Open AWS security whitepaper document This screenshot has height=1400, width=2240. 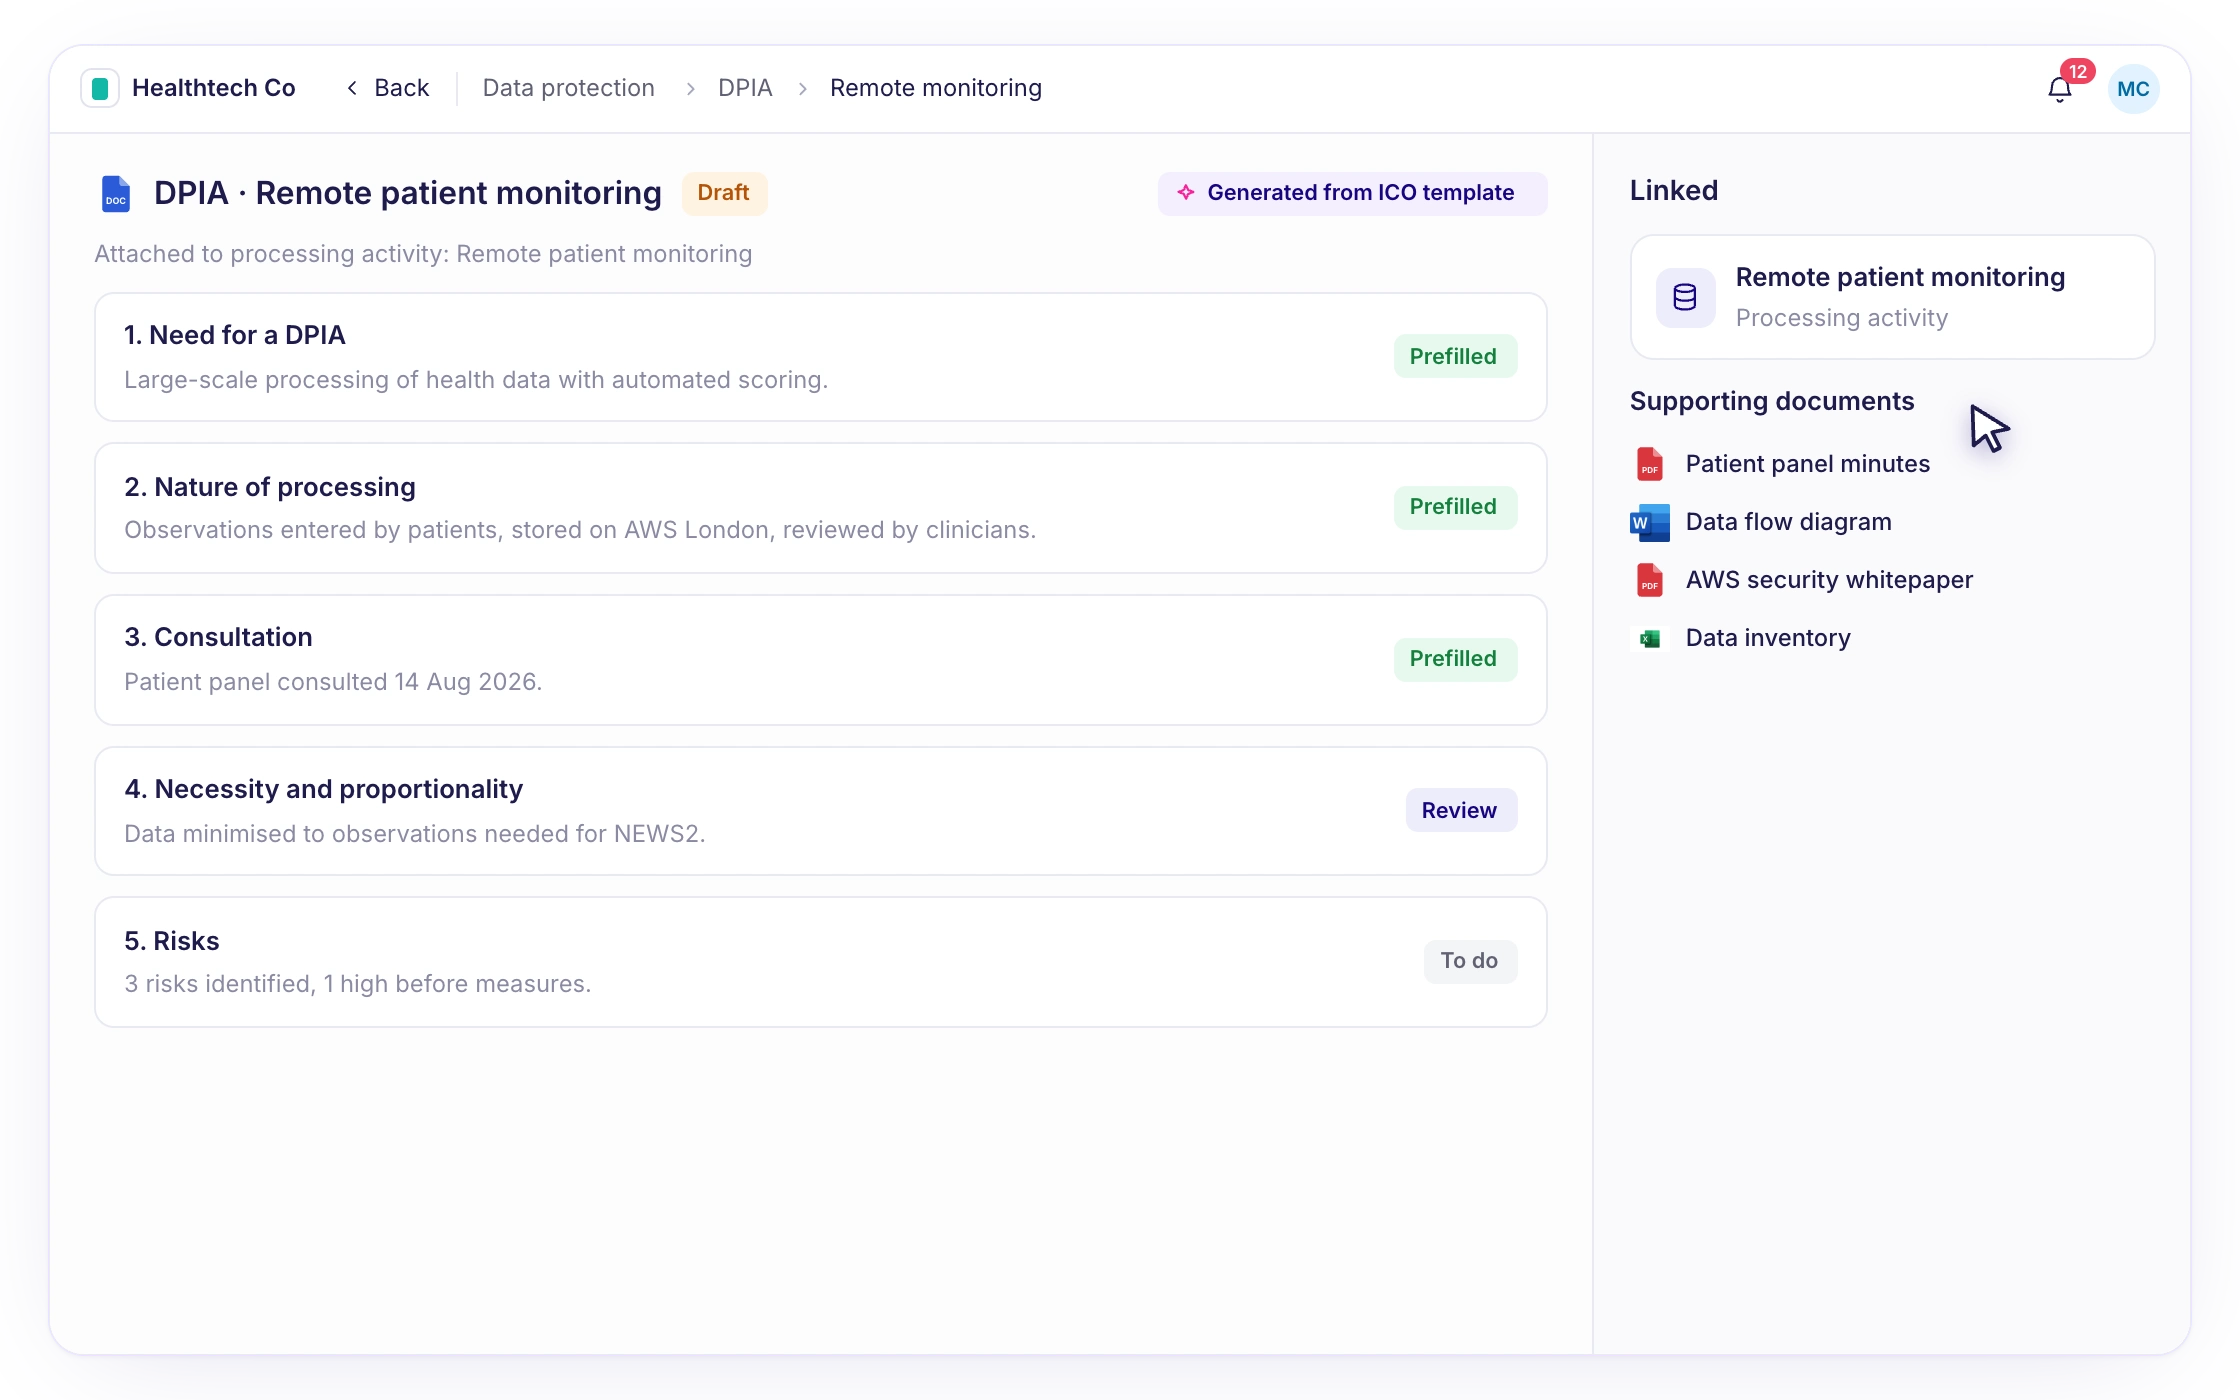pos(1829,580)
